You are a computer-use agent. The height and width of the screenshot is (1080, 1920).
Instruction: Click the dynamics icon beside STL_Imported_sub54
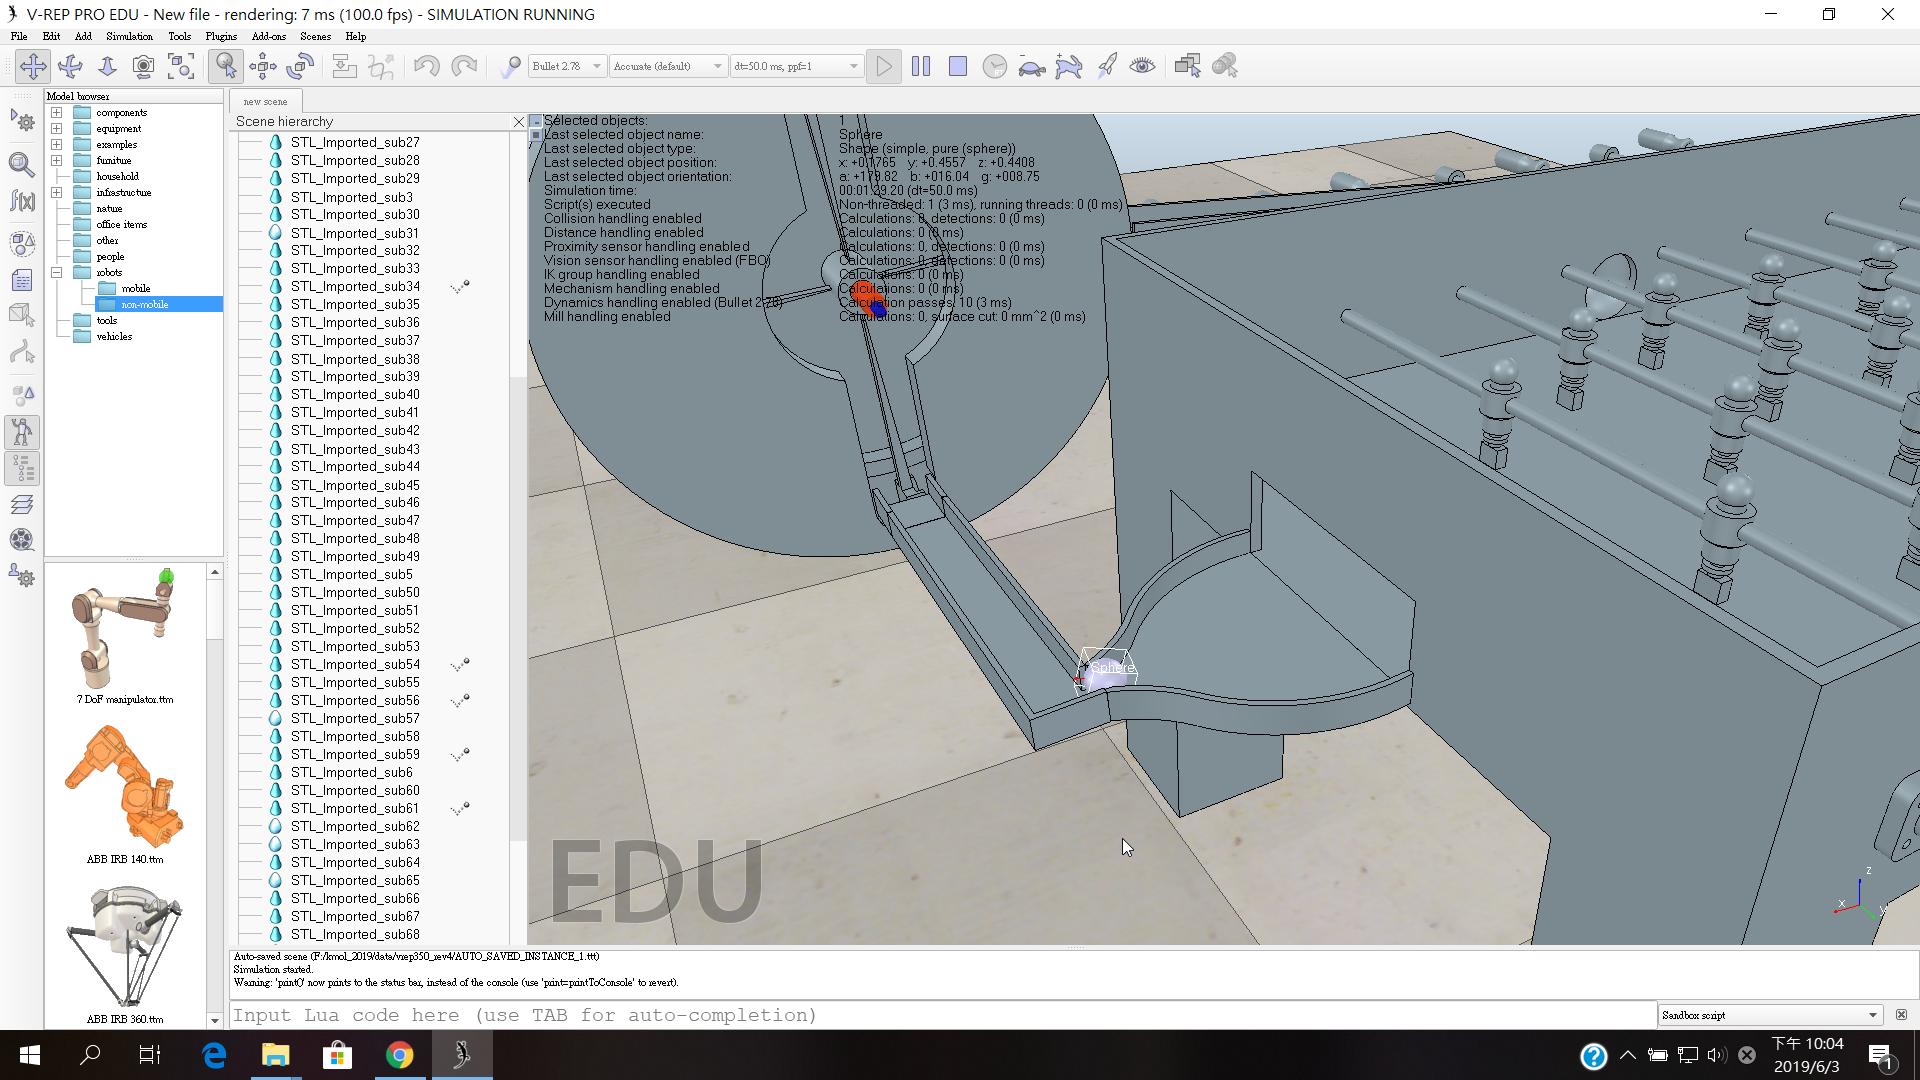coord(460,664)
